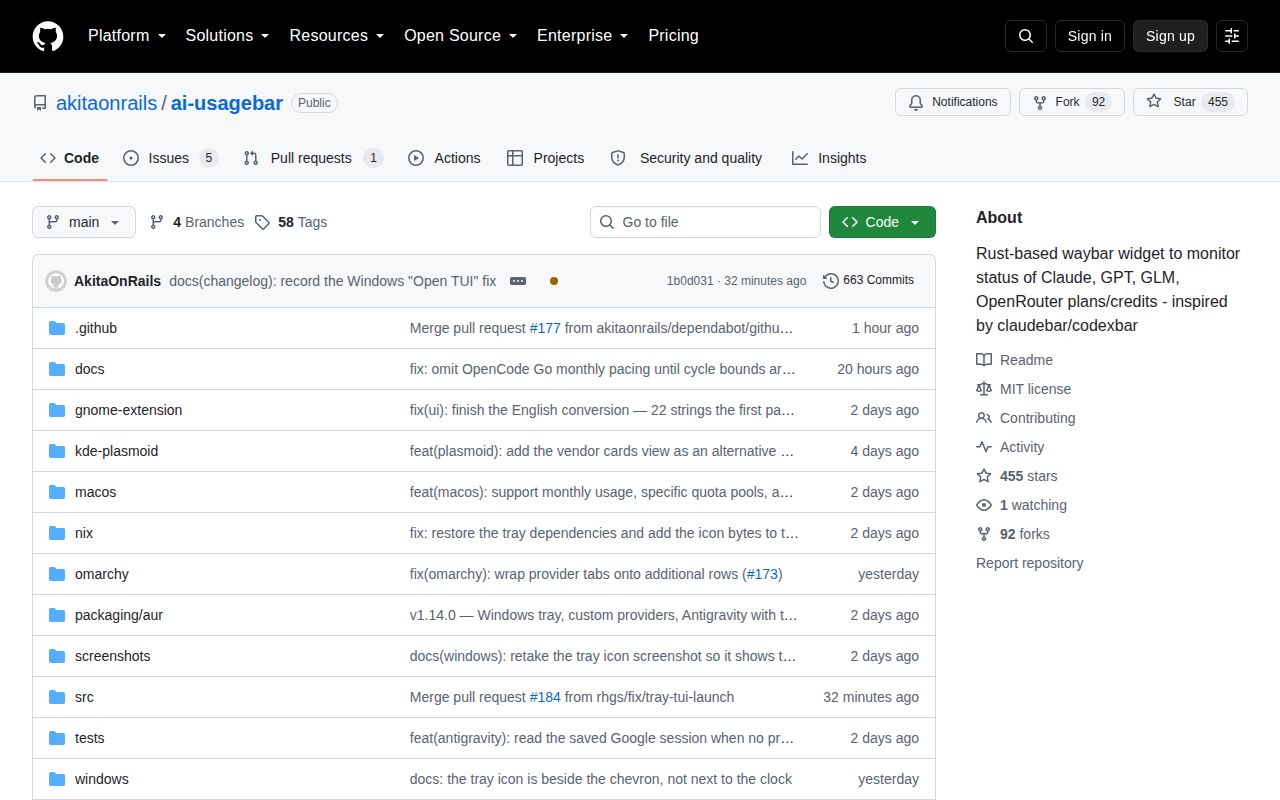Open the Readme link in About

(x=1015, y=360)
